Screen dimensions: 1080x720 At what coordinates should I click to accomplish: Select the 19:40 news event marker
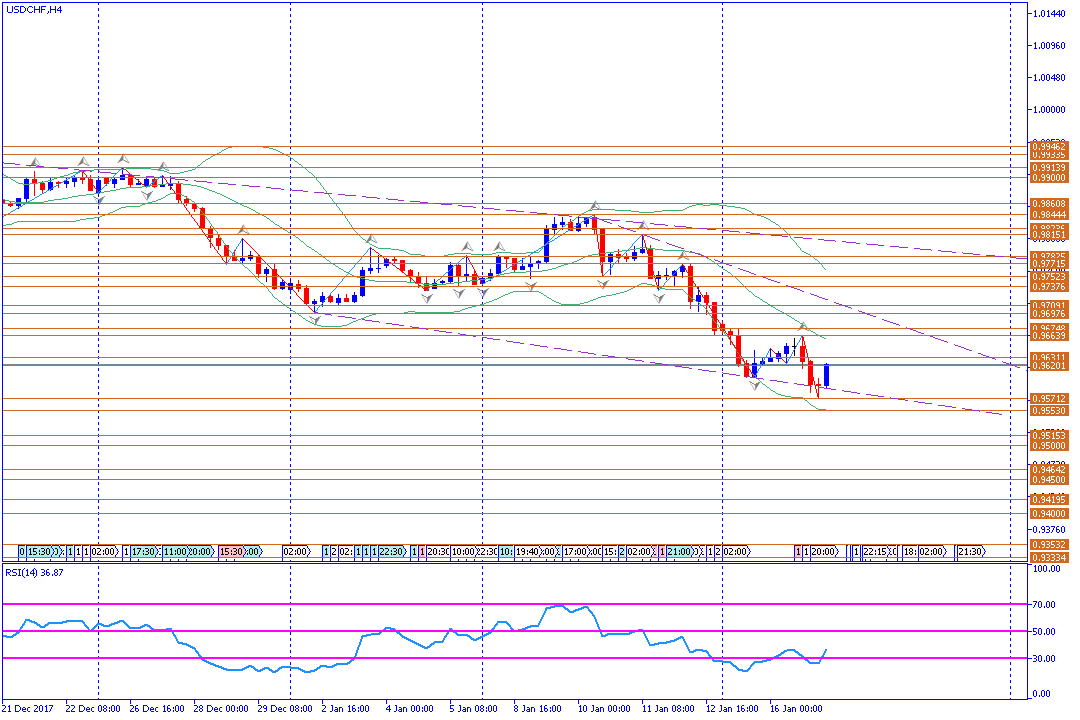point(528,552)
